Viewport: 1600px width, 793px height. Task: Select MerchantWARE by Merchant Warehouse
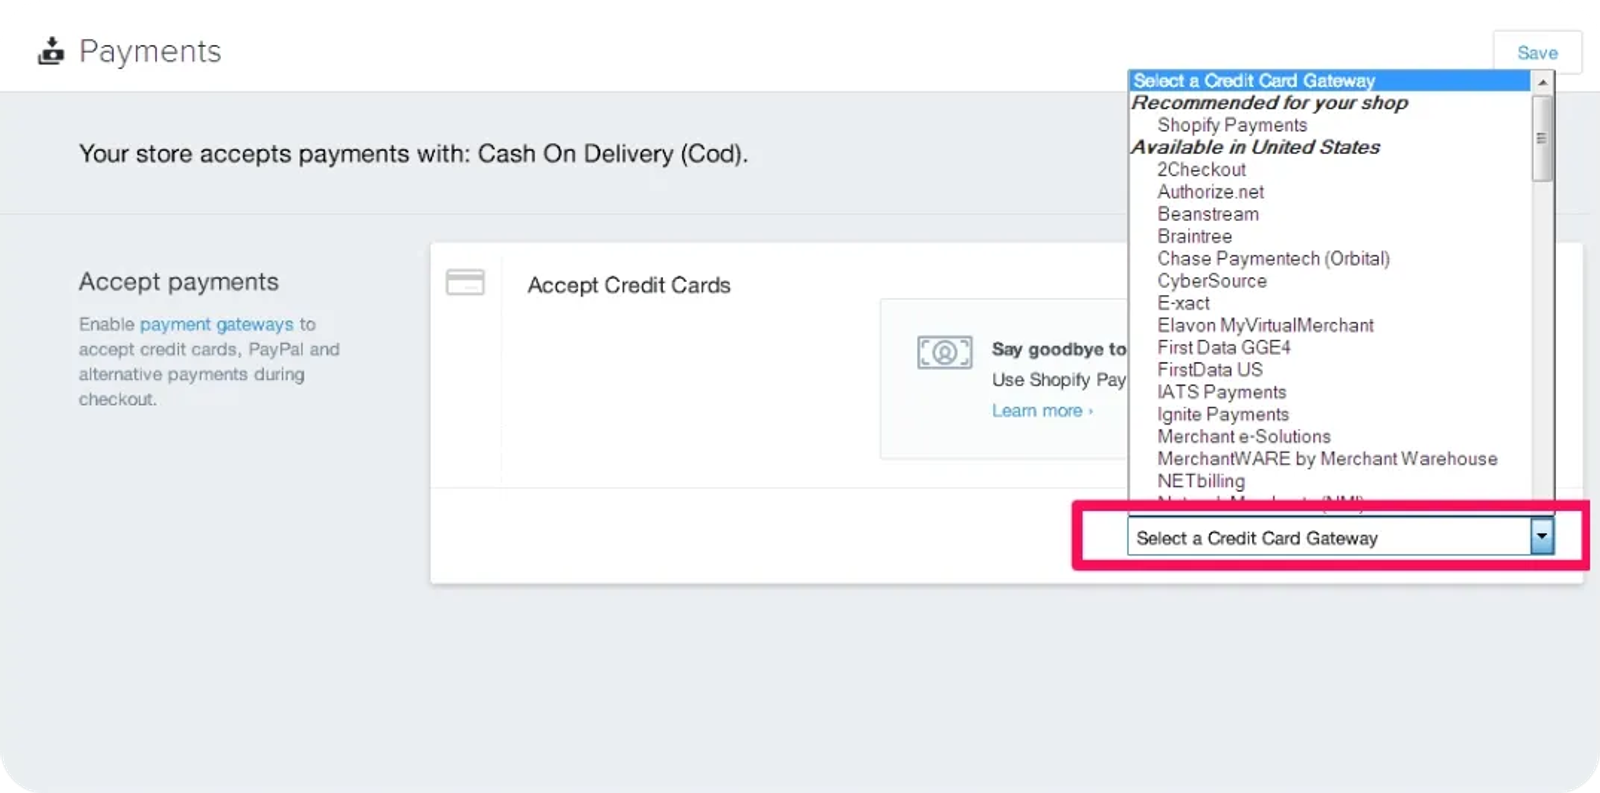[x=1327, y=459]
